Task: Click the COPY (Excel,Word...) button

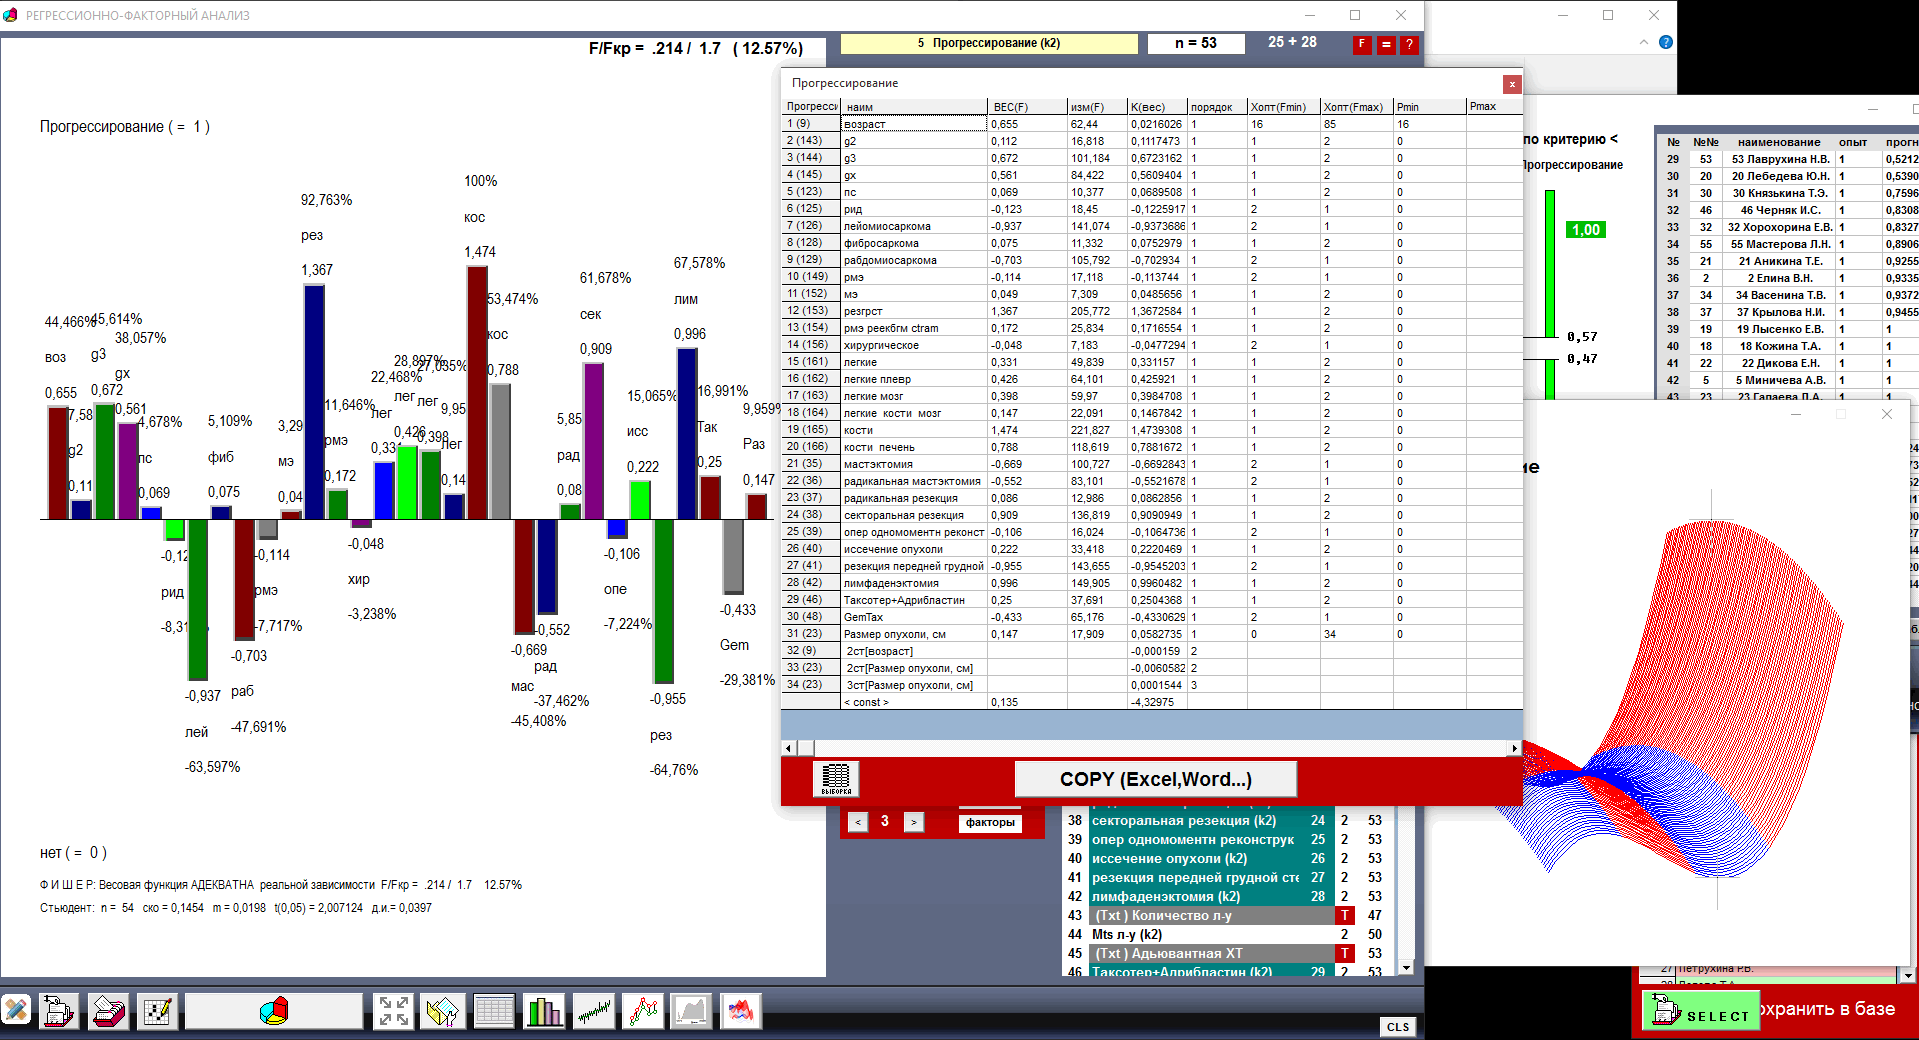Action: point(1155,779)
